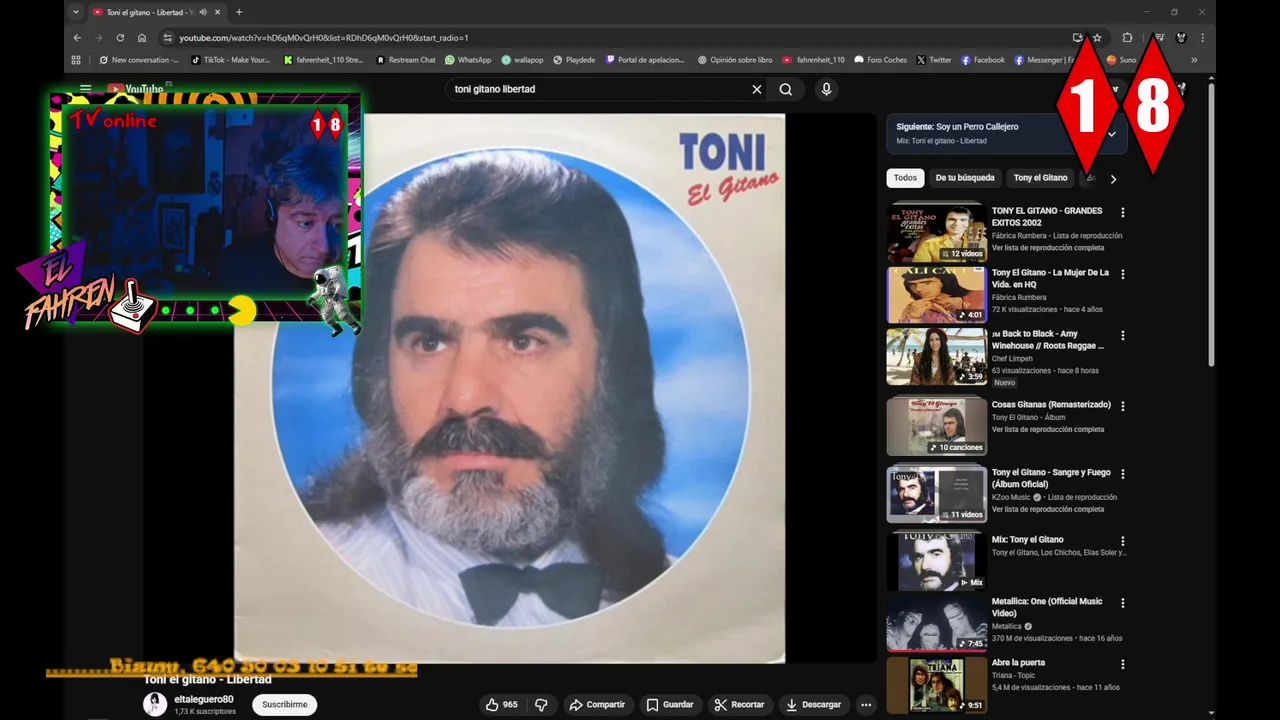Screen dimensions: 1280x720
Task: Open a new browser tab
Action: point(238,12)
